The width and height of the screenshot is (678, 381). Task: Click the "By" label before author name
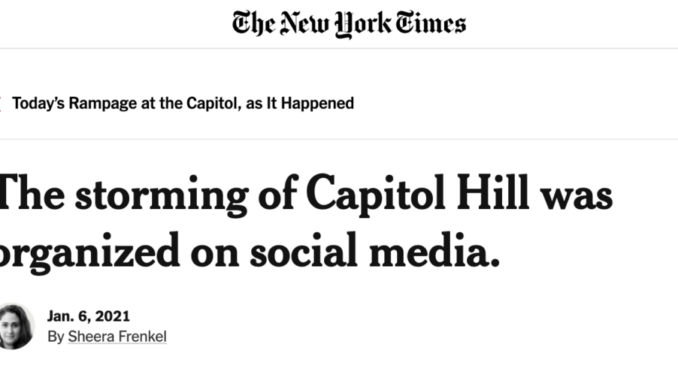coord(56,336)
